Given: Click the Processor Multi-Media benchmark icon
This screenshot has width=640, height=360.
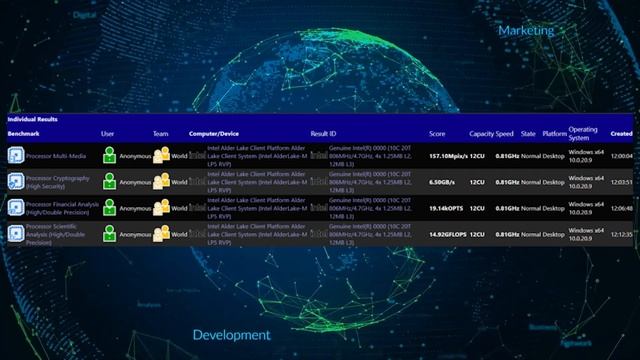Looking at the screenshot, I should [x=16, y=156].
